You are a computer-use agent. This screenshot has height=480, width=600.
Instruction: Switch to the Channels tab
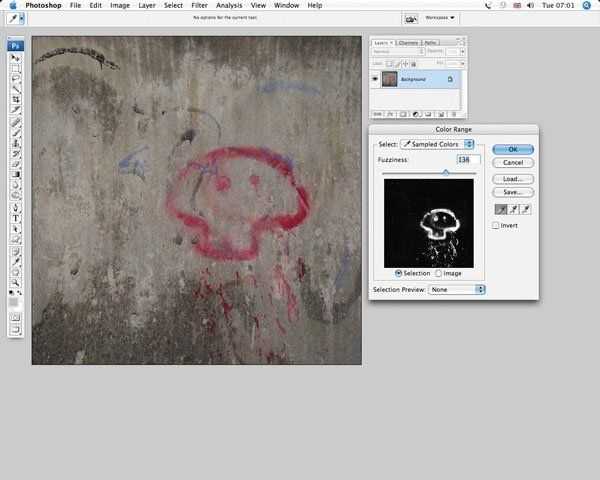[408, 42]
